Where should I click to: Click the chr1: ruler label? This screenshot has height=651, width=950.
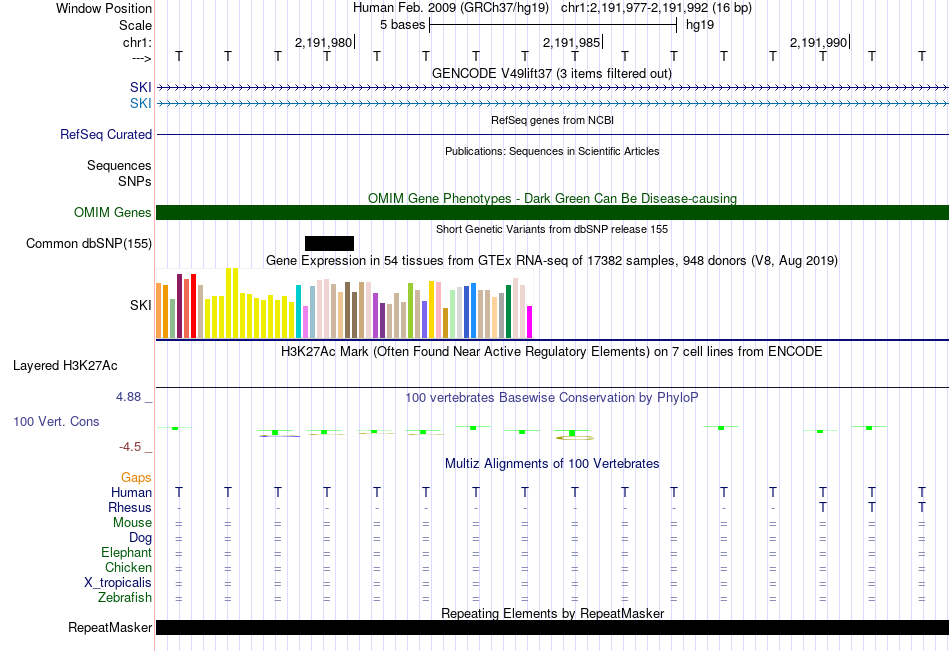[x=137, y=42]
